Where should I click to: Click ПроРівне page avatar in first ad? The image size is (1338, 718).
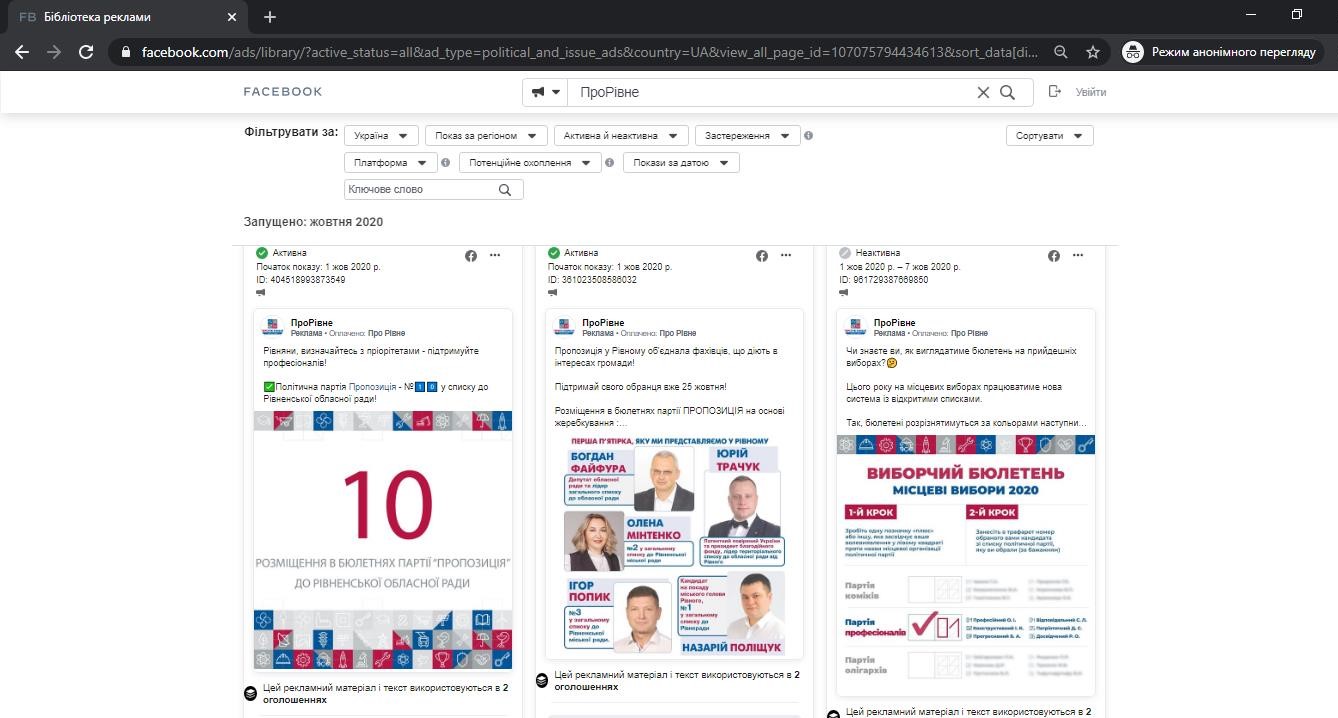click(272, 327)
